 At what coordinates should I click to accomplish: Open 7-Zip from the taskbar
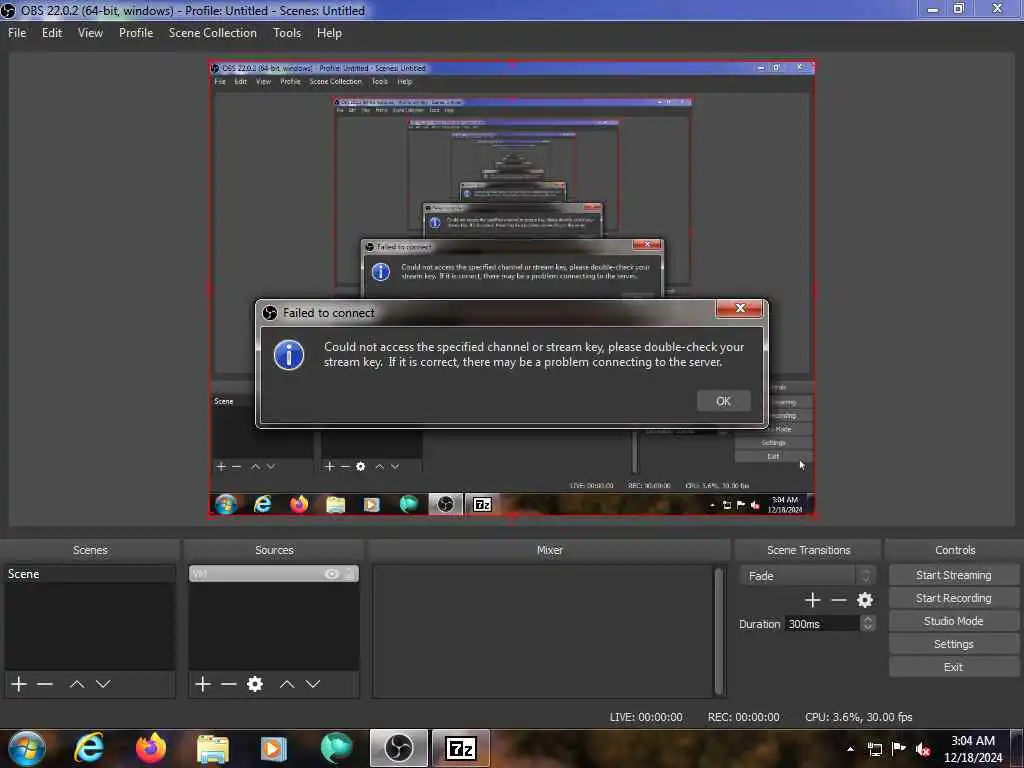tap(460, 748)
